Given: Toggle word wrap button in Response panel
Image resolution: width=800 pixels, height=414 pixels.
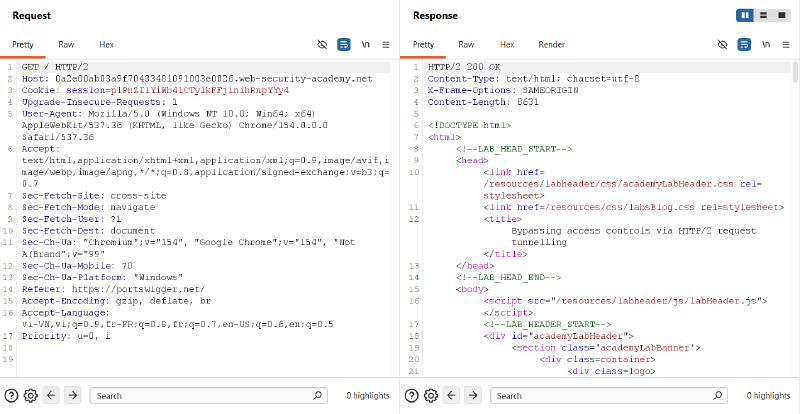Looking at the screenshot, I should (x=744, y=44).
